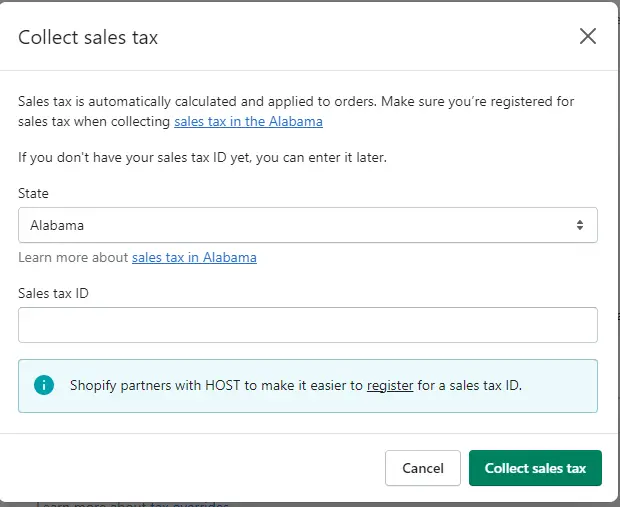The height and width of the screenshot is (507, 620).
Task: Click the green Collect sales tax button
Action: pos(535,468)
